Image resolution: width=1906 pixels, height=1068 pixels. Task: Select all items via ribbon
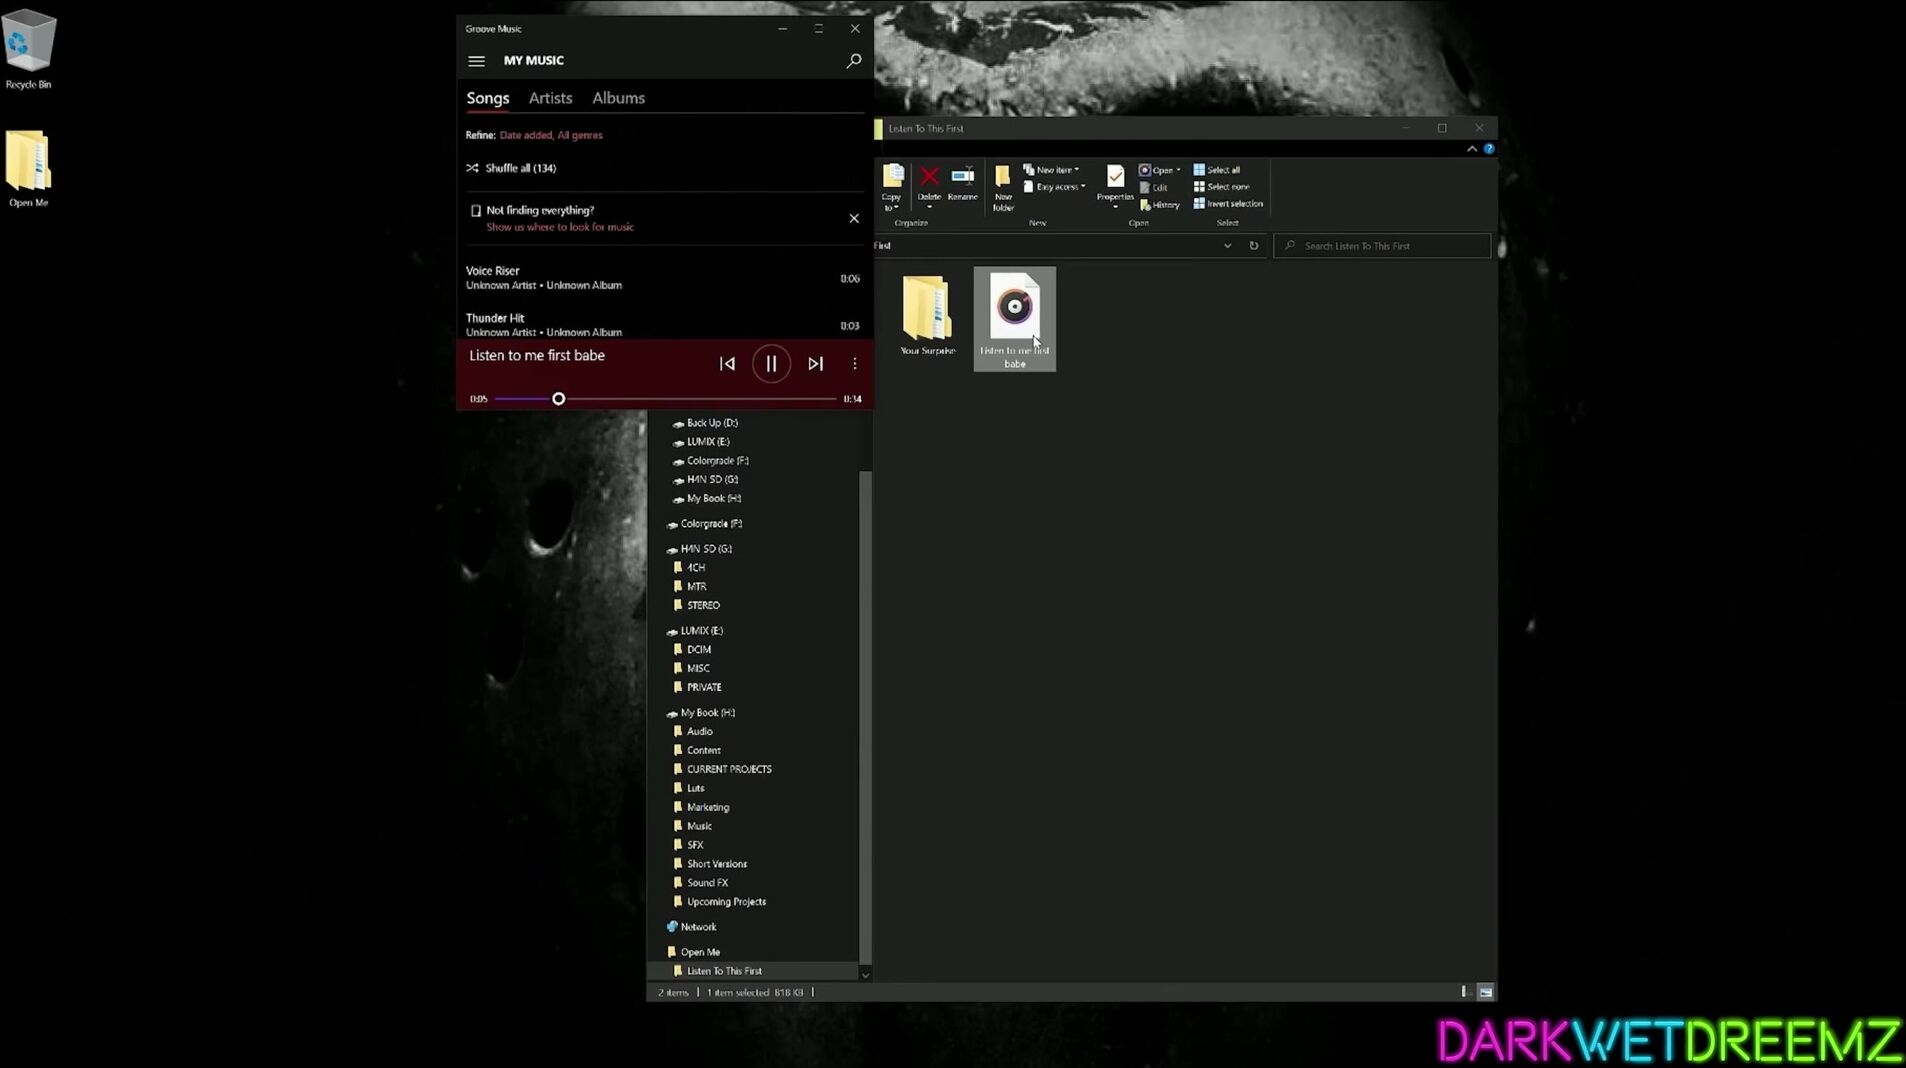click(x=1216, y=170)
